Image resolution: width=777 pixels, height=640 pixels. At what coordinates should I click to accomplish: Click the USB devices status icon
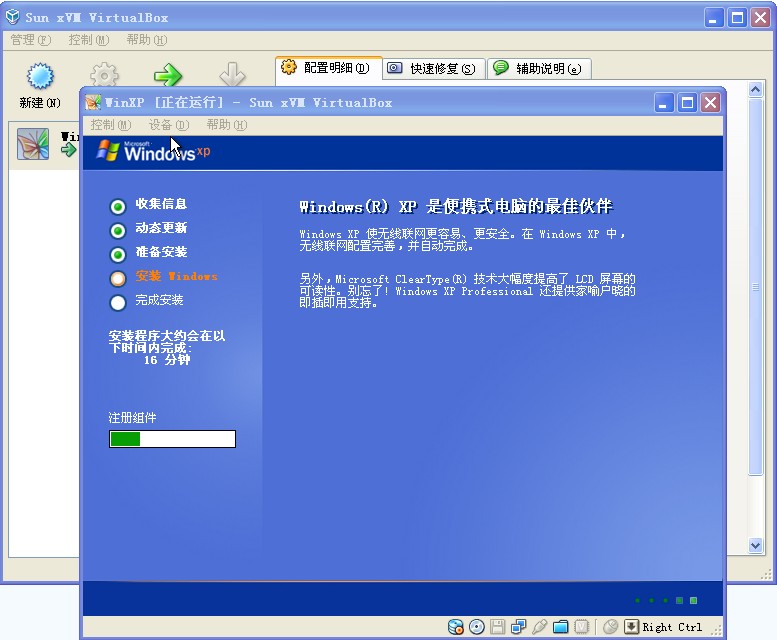click(540, 627)
